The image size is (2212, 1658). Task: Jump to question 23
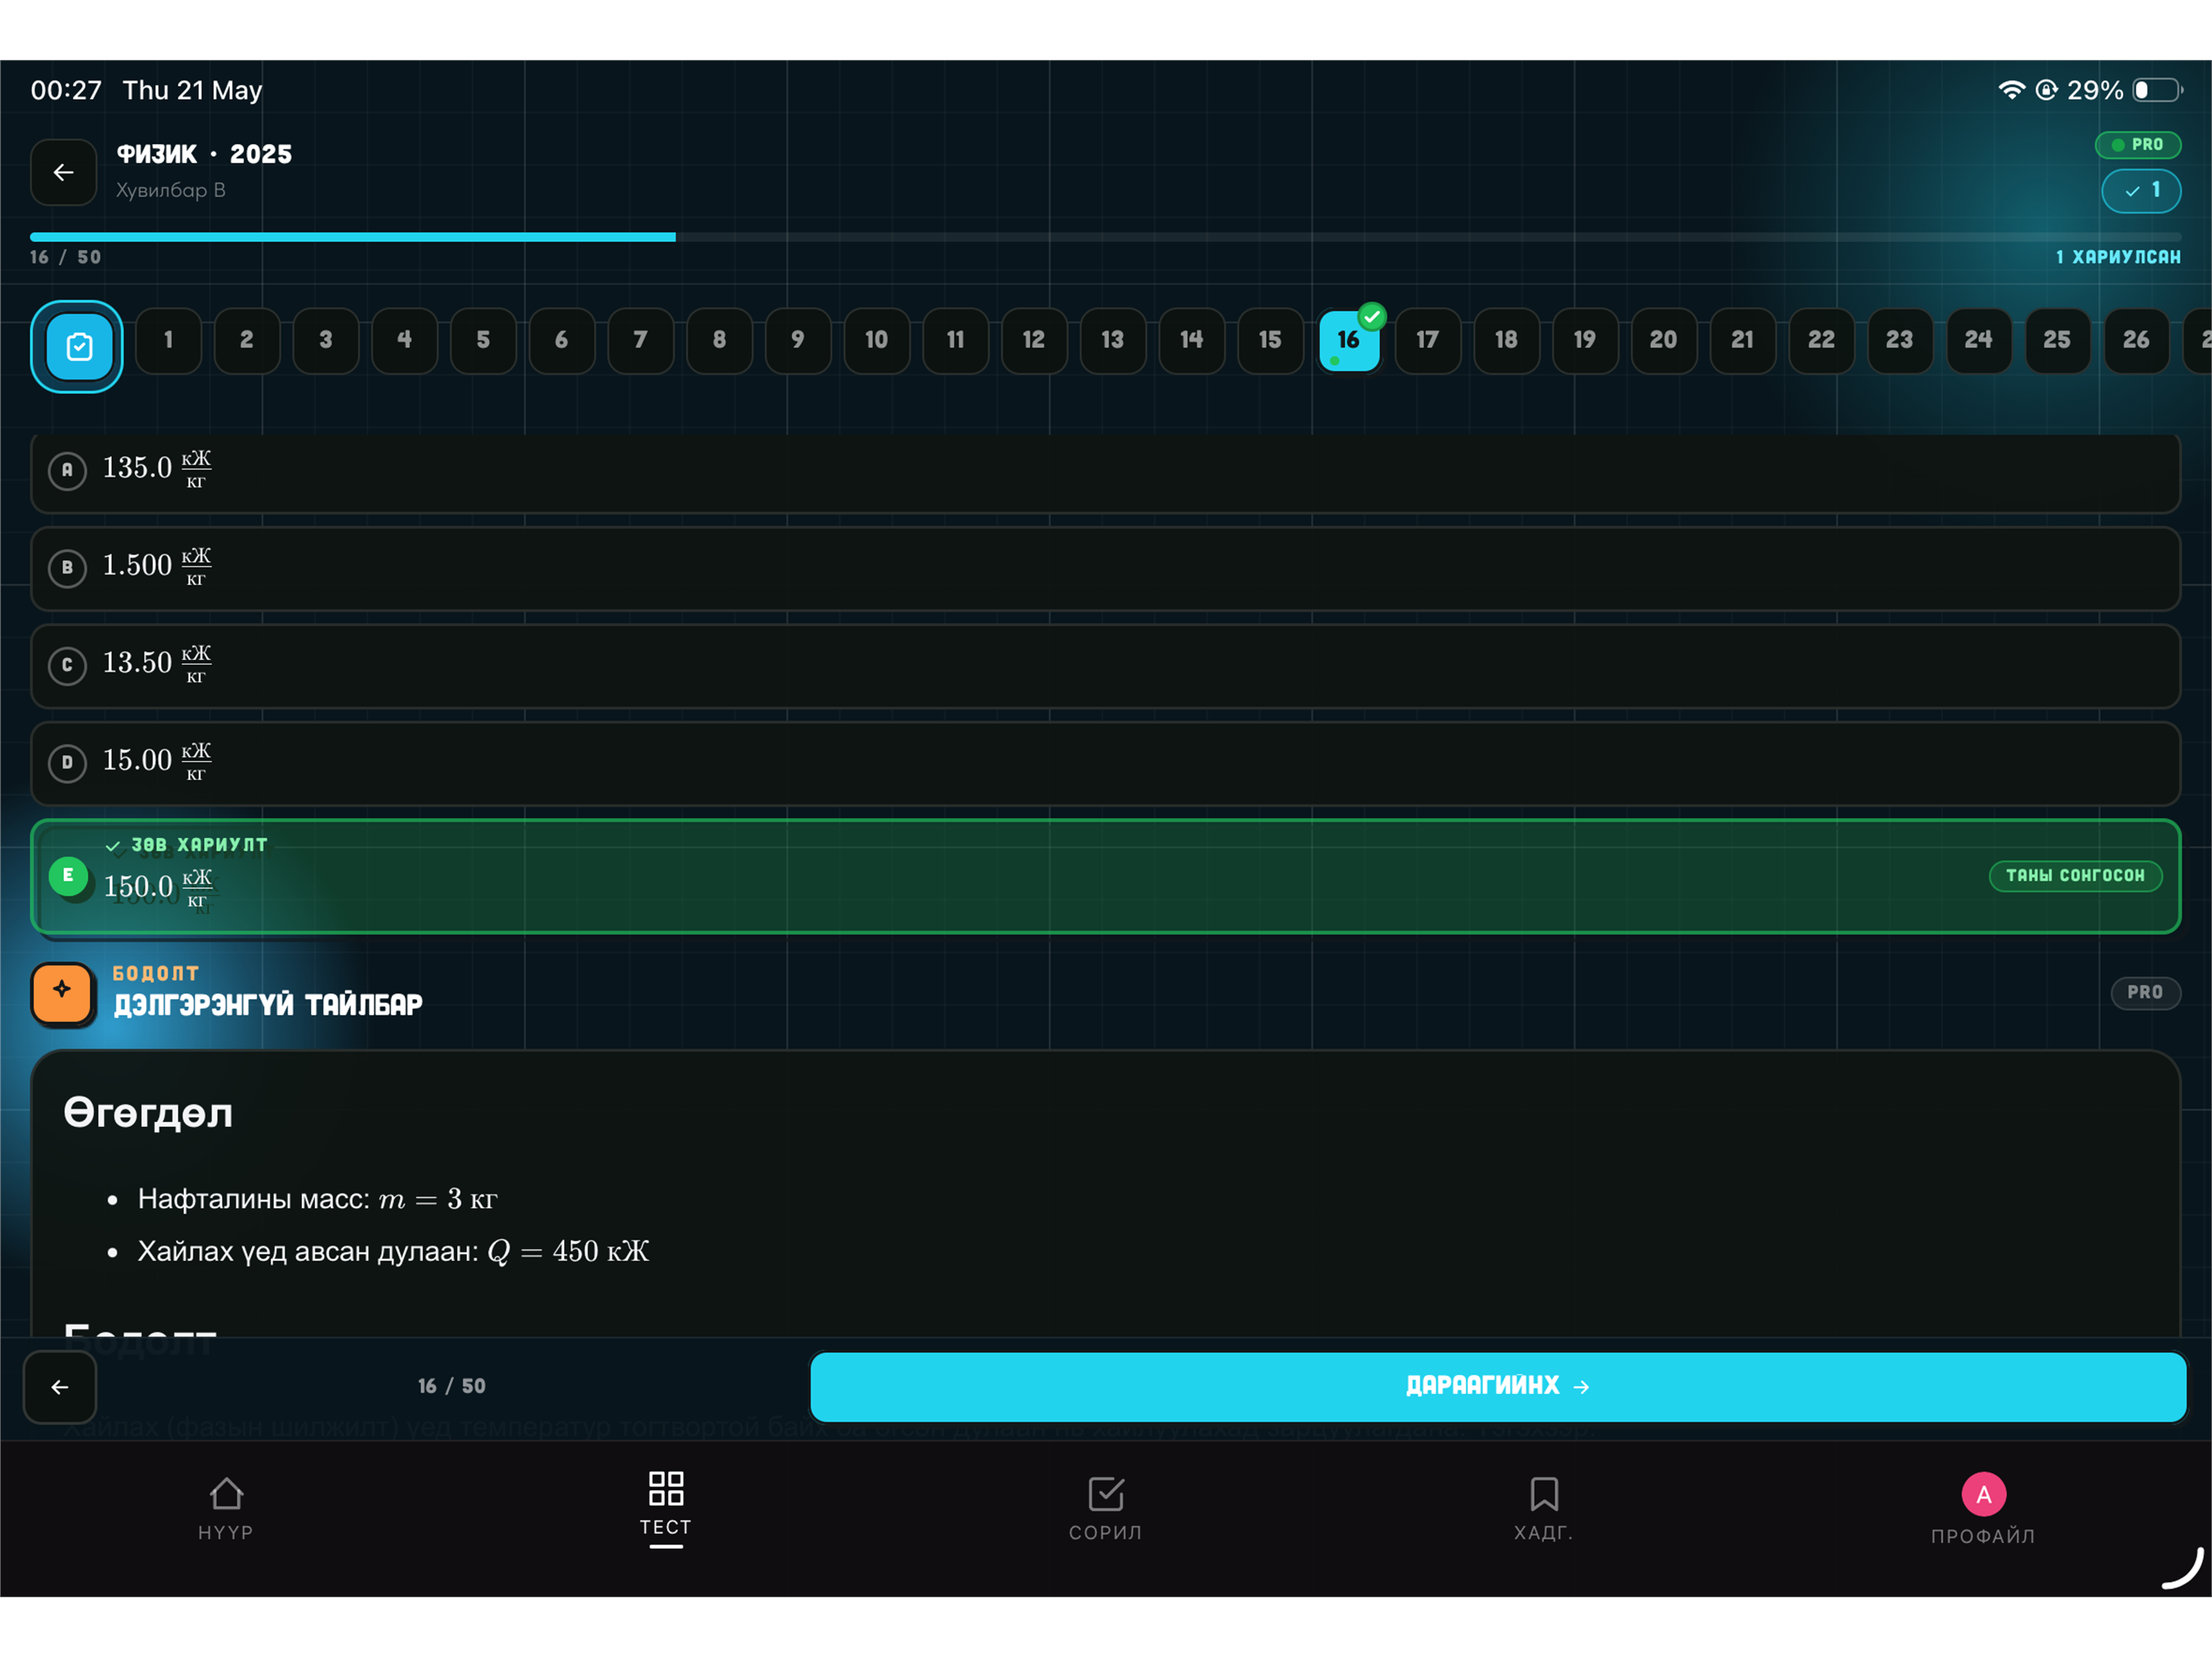(x=1900, y=341)
